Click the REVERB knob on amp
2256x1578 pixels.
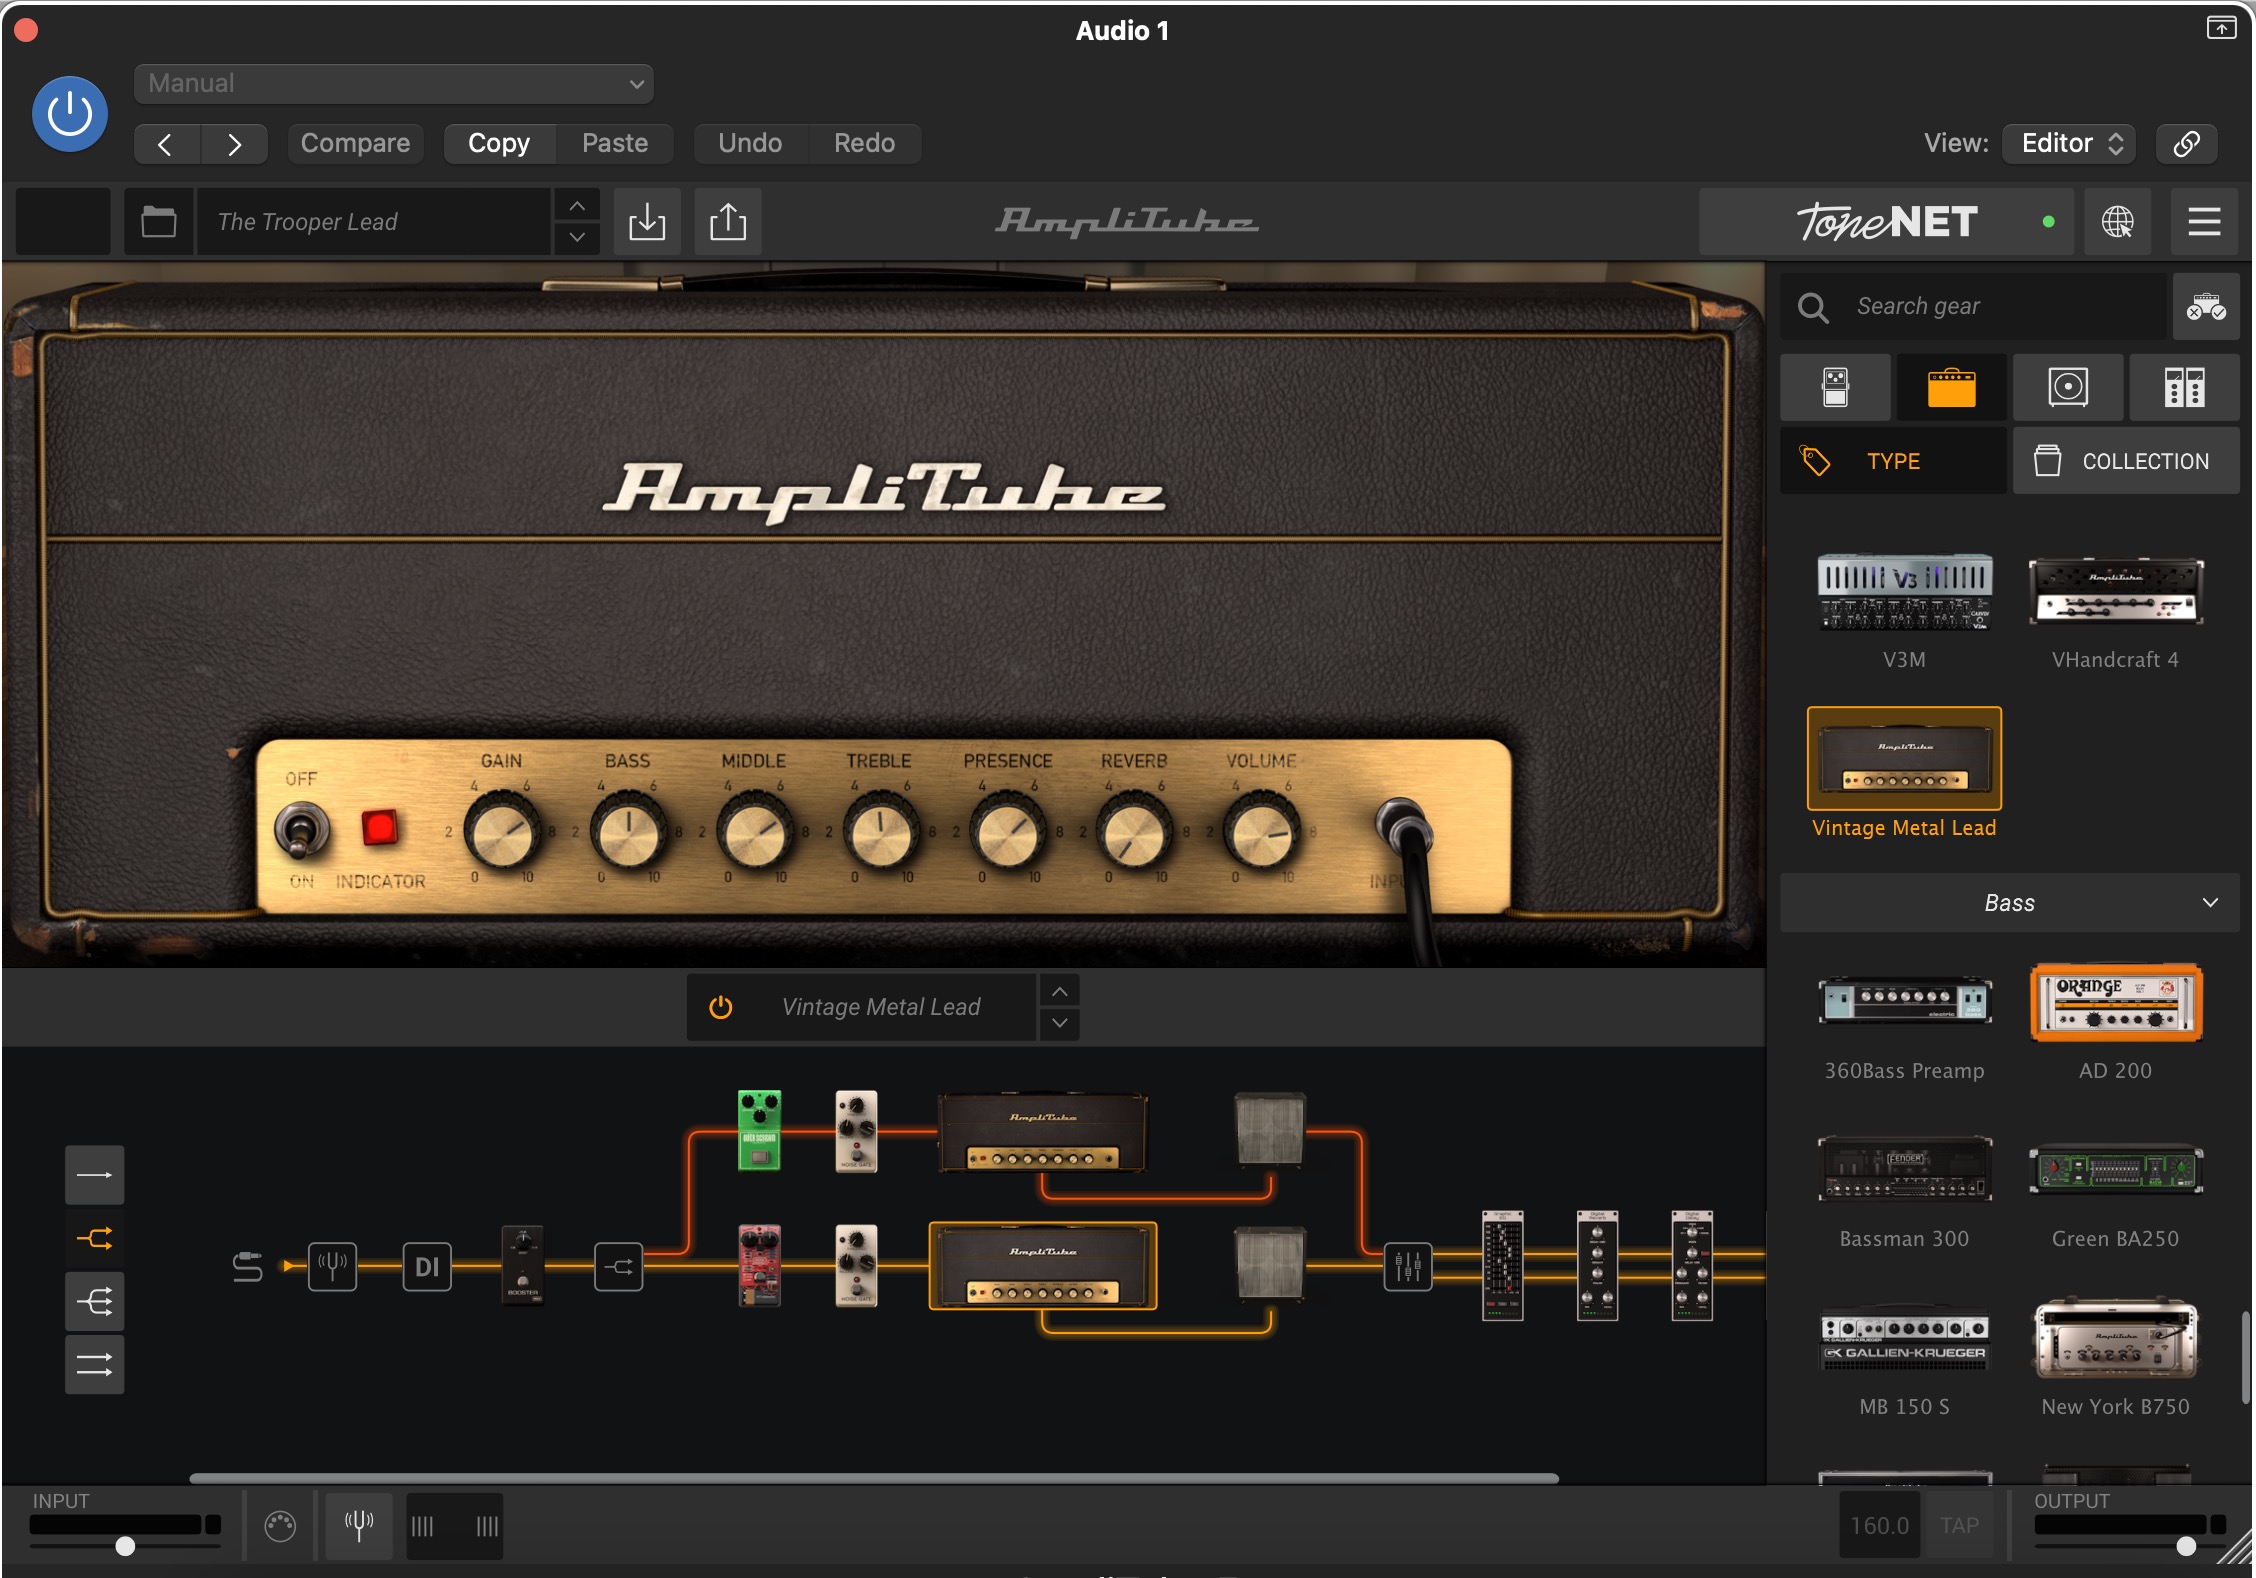coord(1134,833)
